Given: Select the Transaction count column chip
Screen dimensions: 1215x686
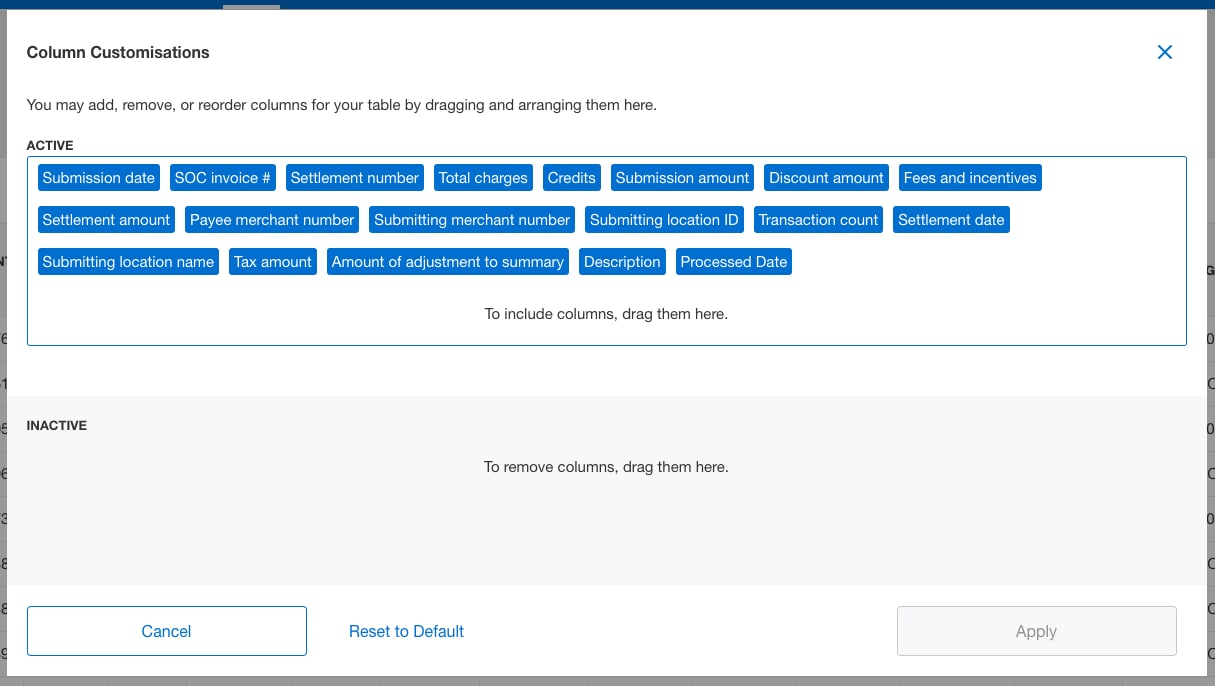Looking at the screenshot, I should pos(818,219).
